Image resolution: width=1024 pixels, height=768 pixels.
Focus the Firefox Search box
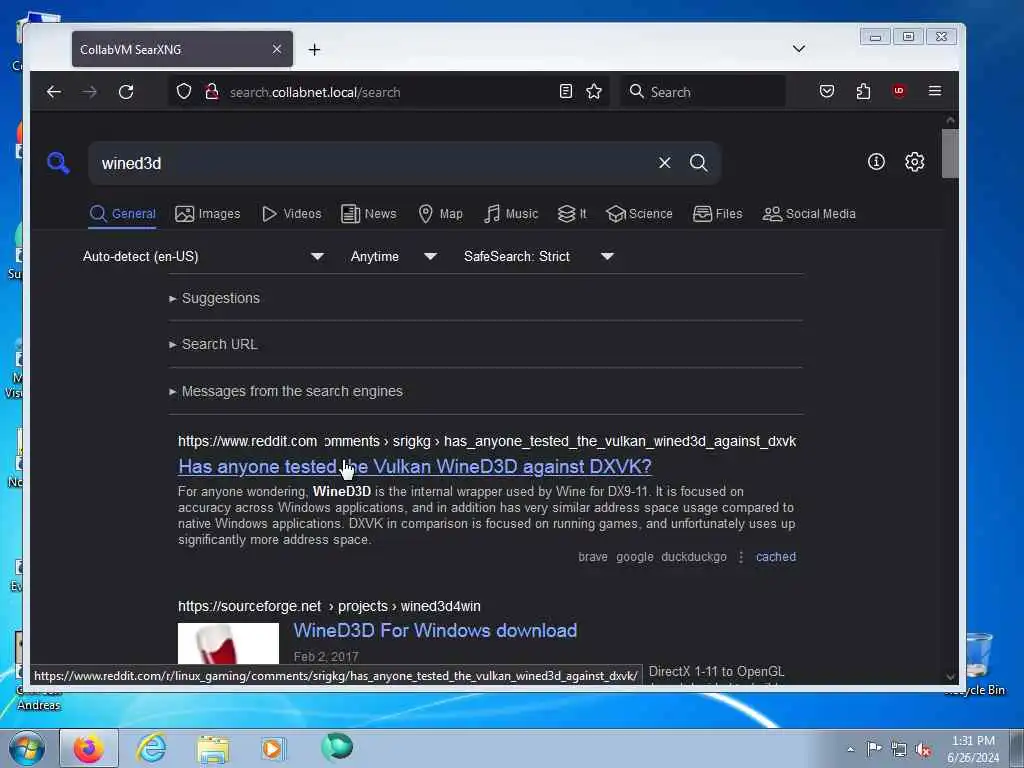(x=703, y=92)
